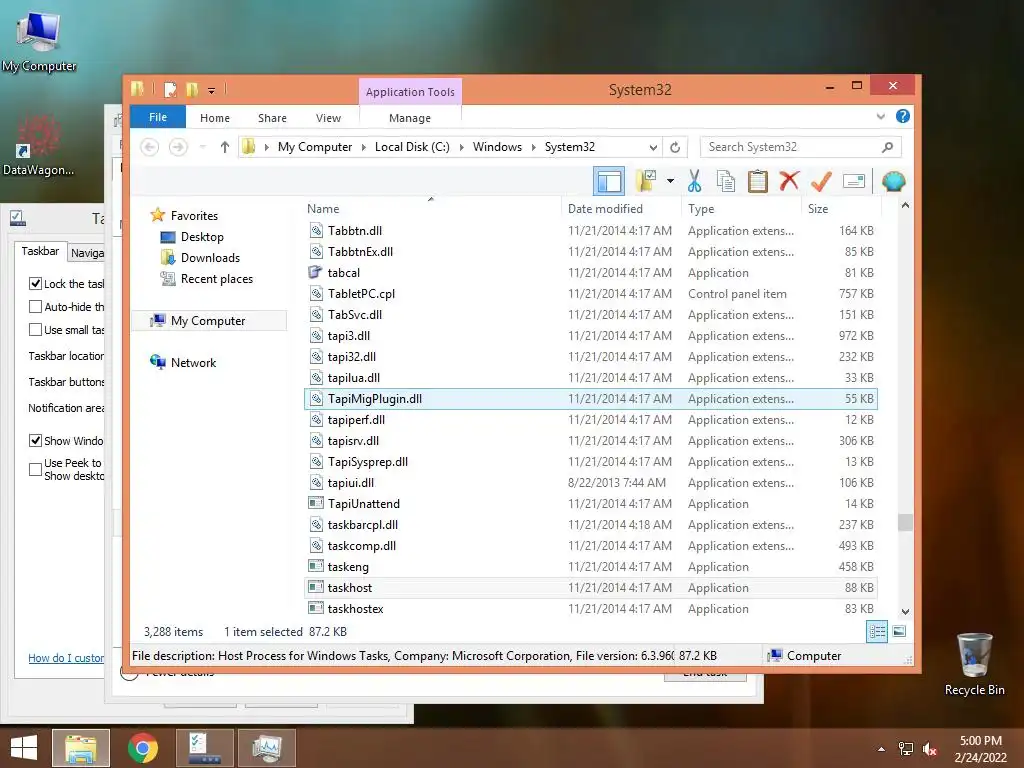Click the taskbar volume muted icon
Image resolution: width=1024 pixels, height=768 pixels.
click(930, 749)
